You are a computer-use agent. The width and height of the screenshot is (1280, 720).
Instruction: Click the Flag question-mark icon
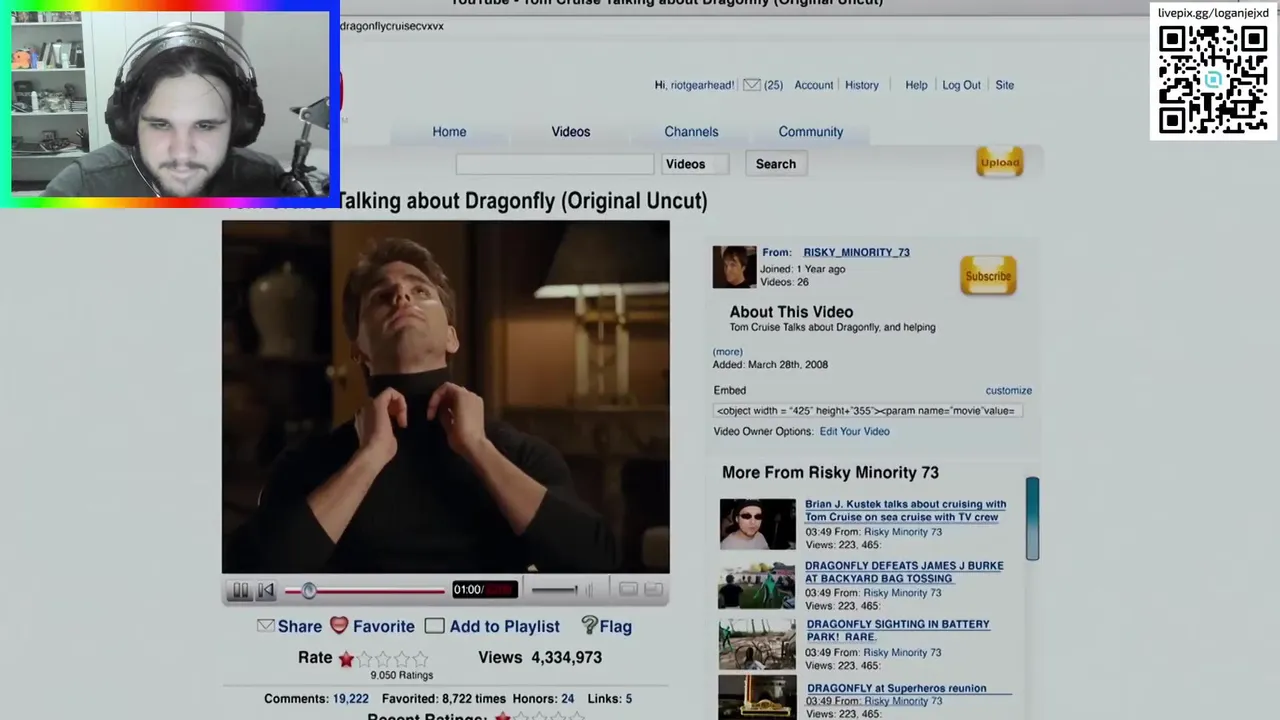(589, 626)
